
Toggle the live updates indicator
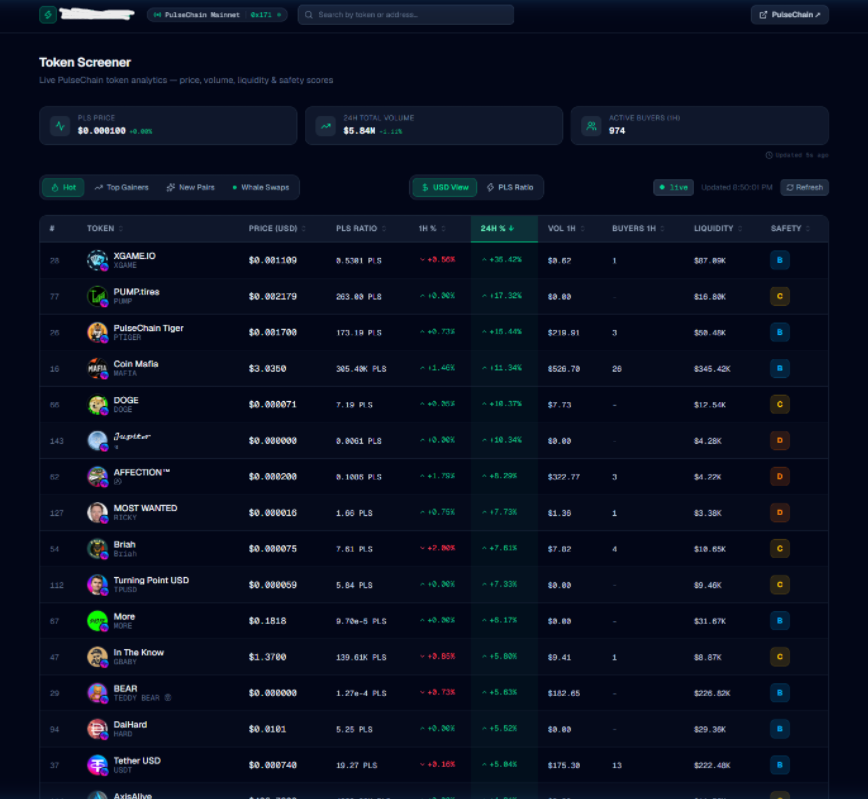(x=673, y=187)
